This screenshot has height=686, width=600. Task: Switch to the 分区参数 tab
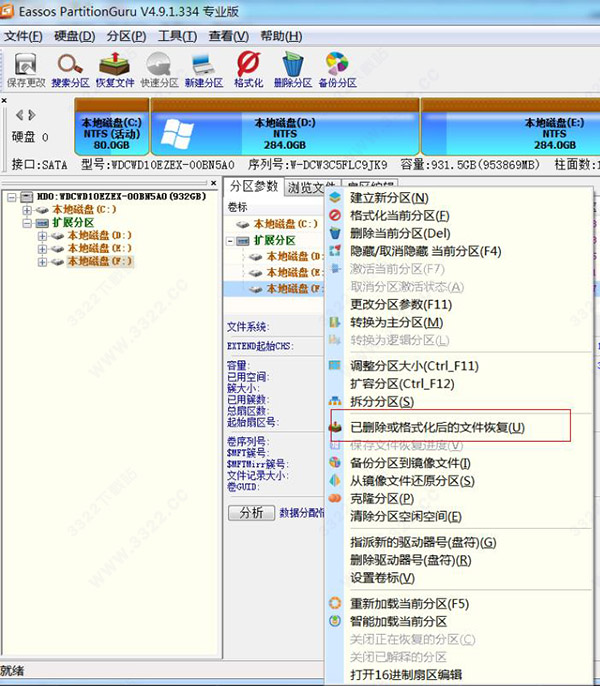(x=254, y=187)
